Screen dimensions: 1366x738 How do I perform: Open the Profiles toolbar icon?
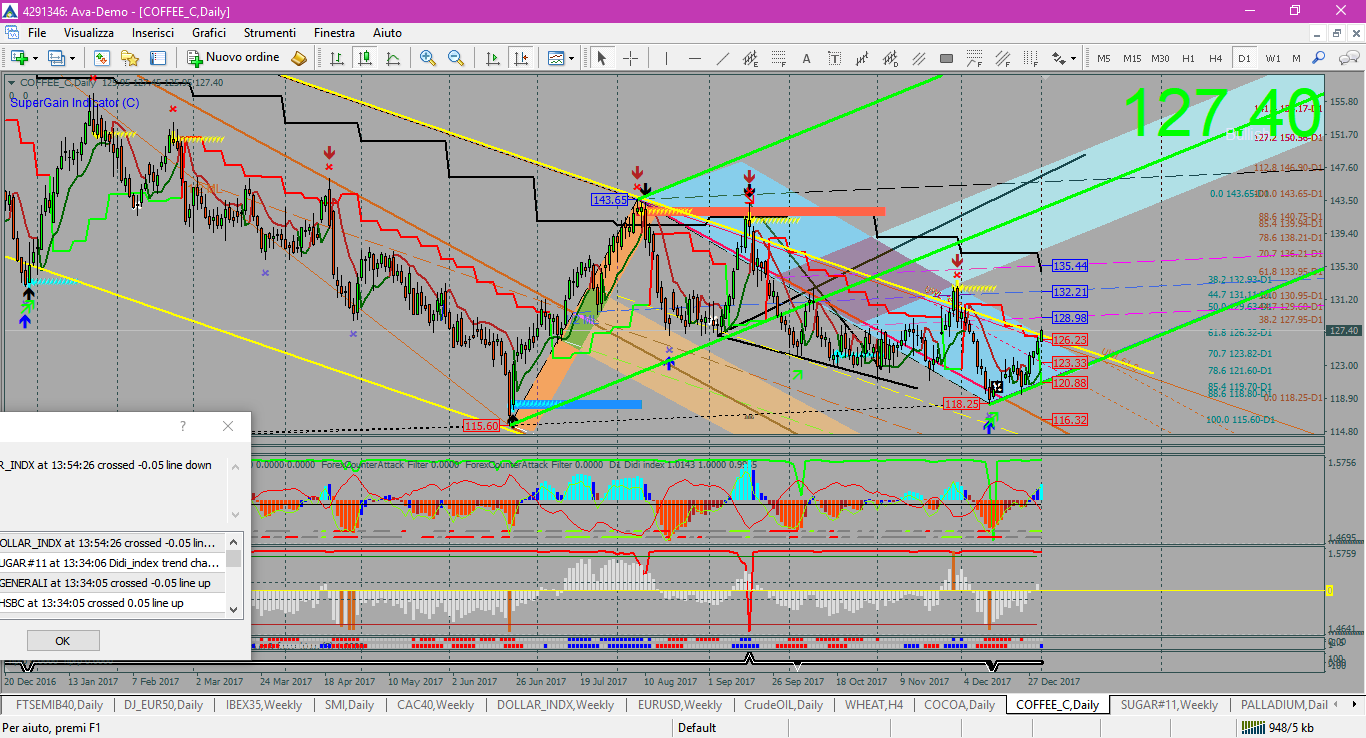click(57, 58)
